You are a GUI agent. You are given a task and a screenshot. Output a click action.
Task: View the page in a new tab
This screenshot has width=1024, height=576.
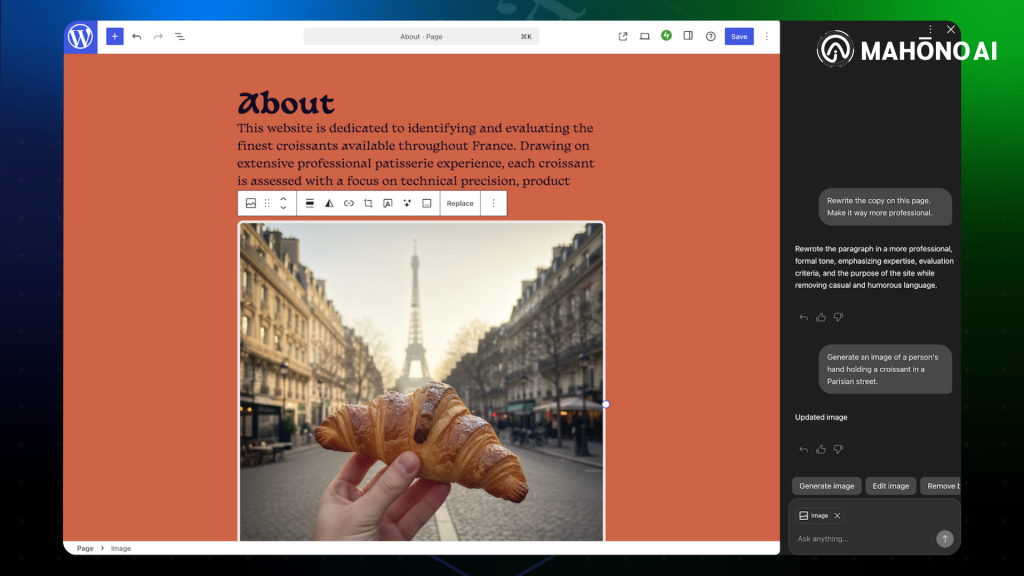point(623,37)
